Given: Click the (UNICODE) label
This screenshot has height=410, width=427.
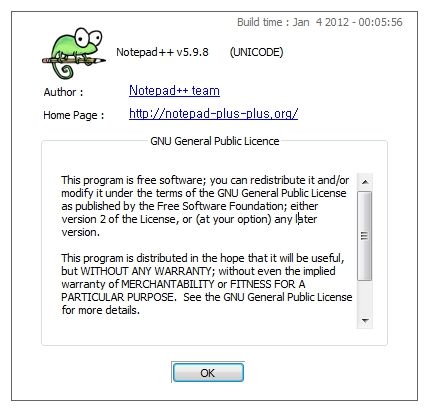Looking at the screenshot, I should [256, 52].
